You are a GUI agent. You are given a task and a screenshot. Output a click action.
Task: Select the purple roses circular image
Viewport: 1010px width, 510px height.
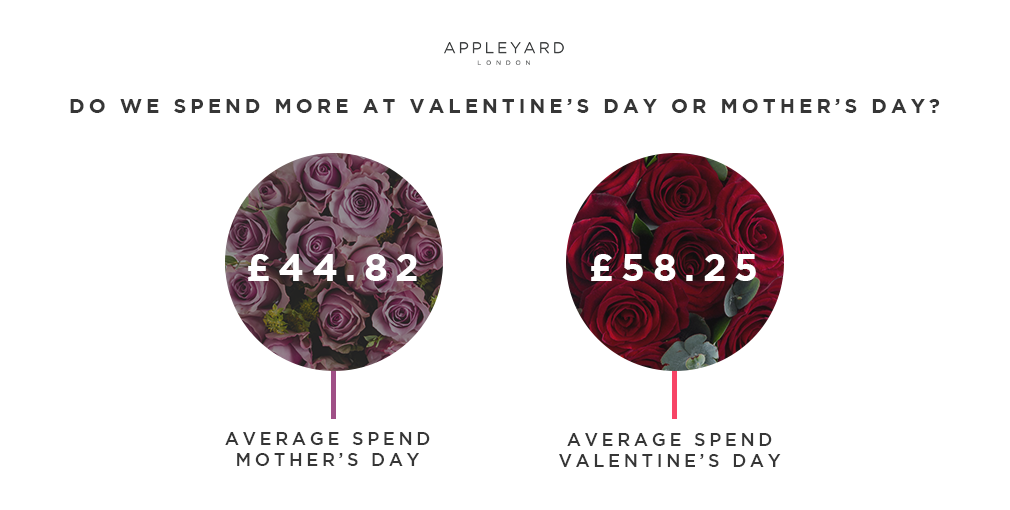(334, 261)
